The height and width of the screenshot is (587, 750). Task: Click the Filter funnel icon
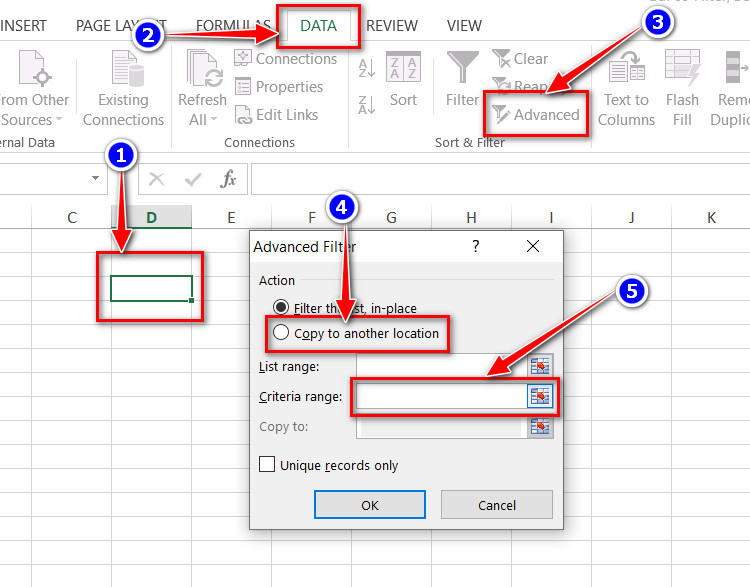pos(462,67)
